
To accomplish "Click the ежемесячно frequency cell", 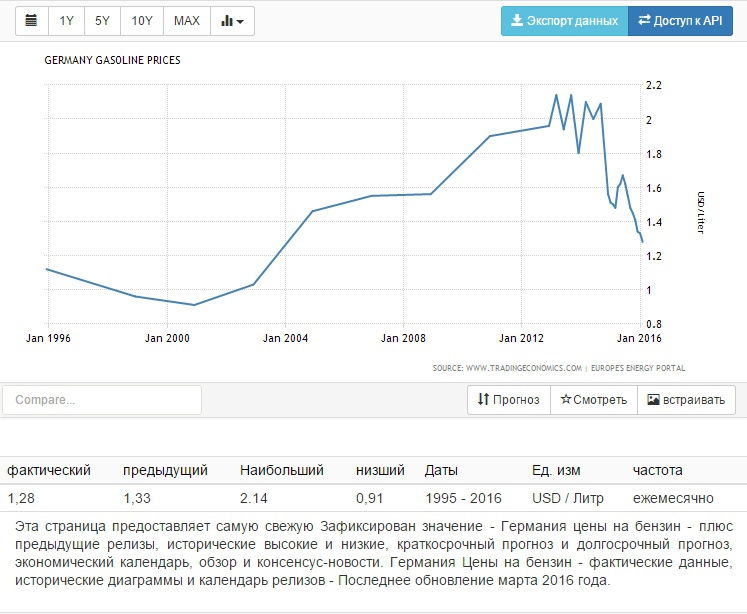I will [673, 498].
